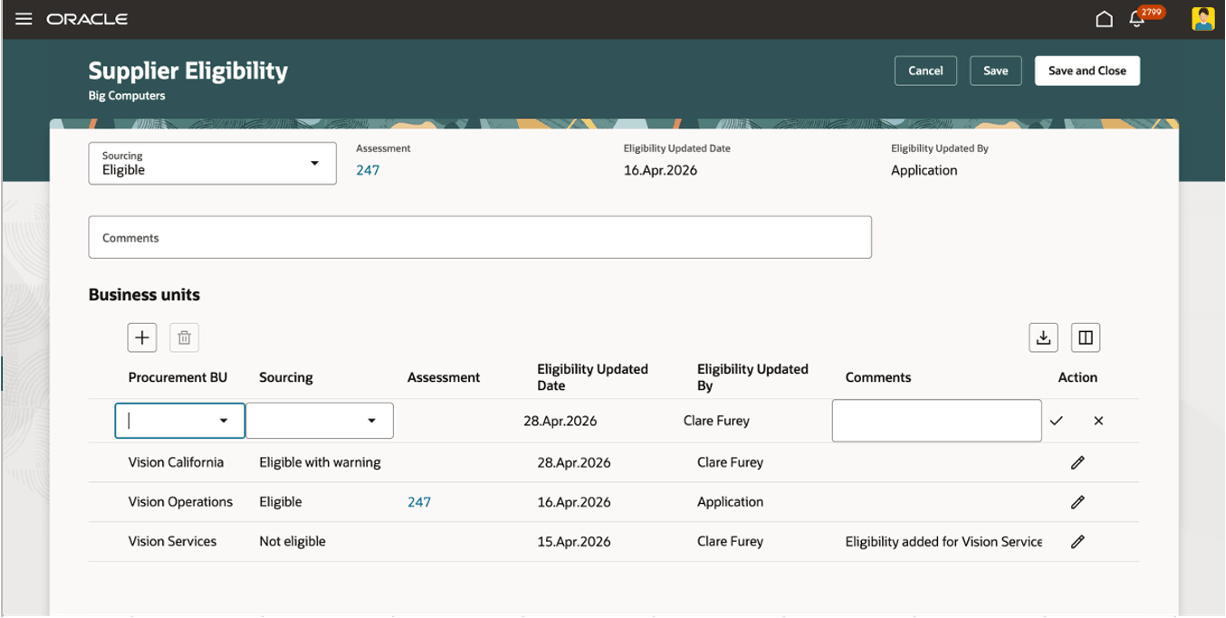Click the delete trash icon
1226x618 pixels.
click(184, 338)
